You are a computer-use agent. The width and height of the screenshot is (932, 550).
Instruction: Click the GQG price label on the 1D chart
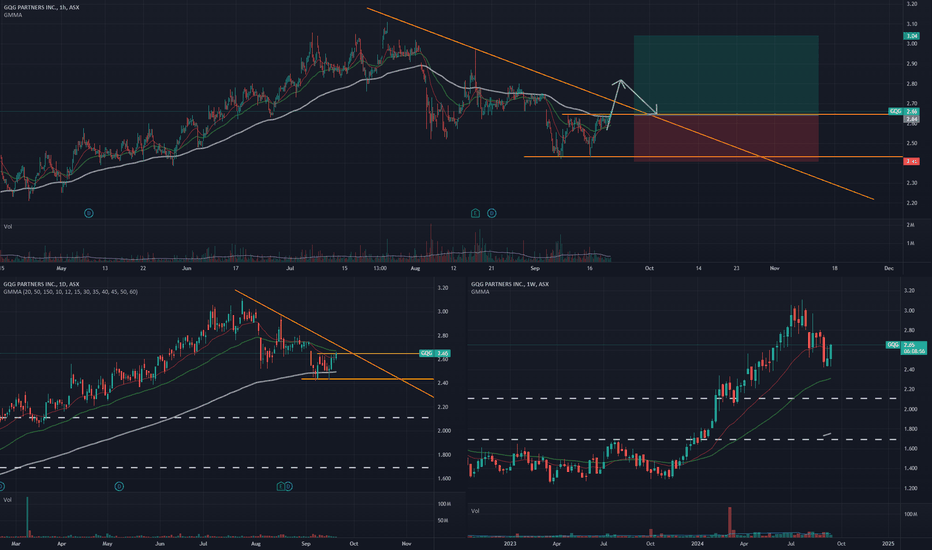coord(434,353)
